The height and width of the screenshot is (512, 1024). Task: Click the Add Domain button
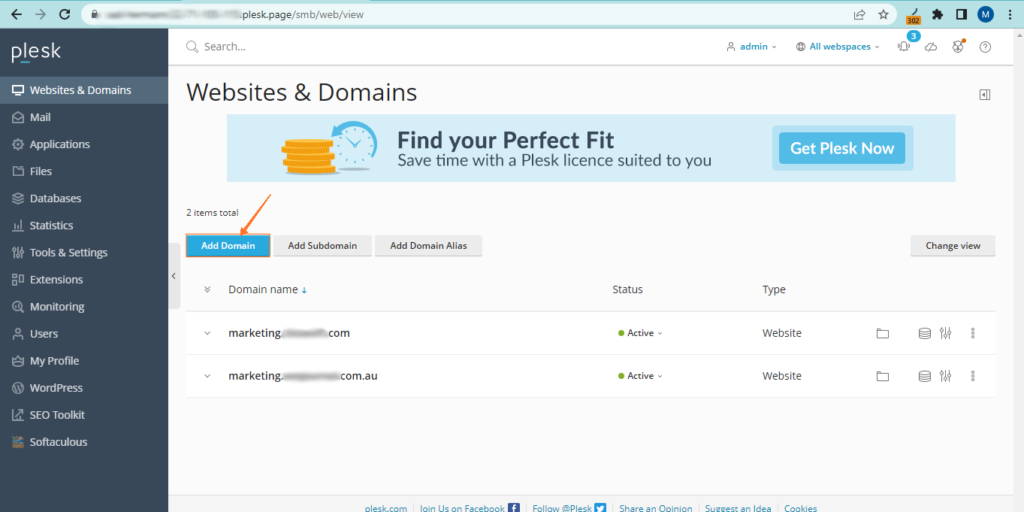(228, 246)
